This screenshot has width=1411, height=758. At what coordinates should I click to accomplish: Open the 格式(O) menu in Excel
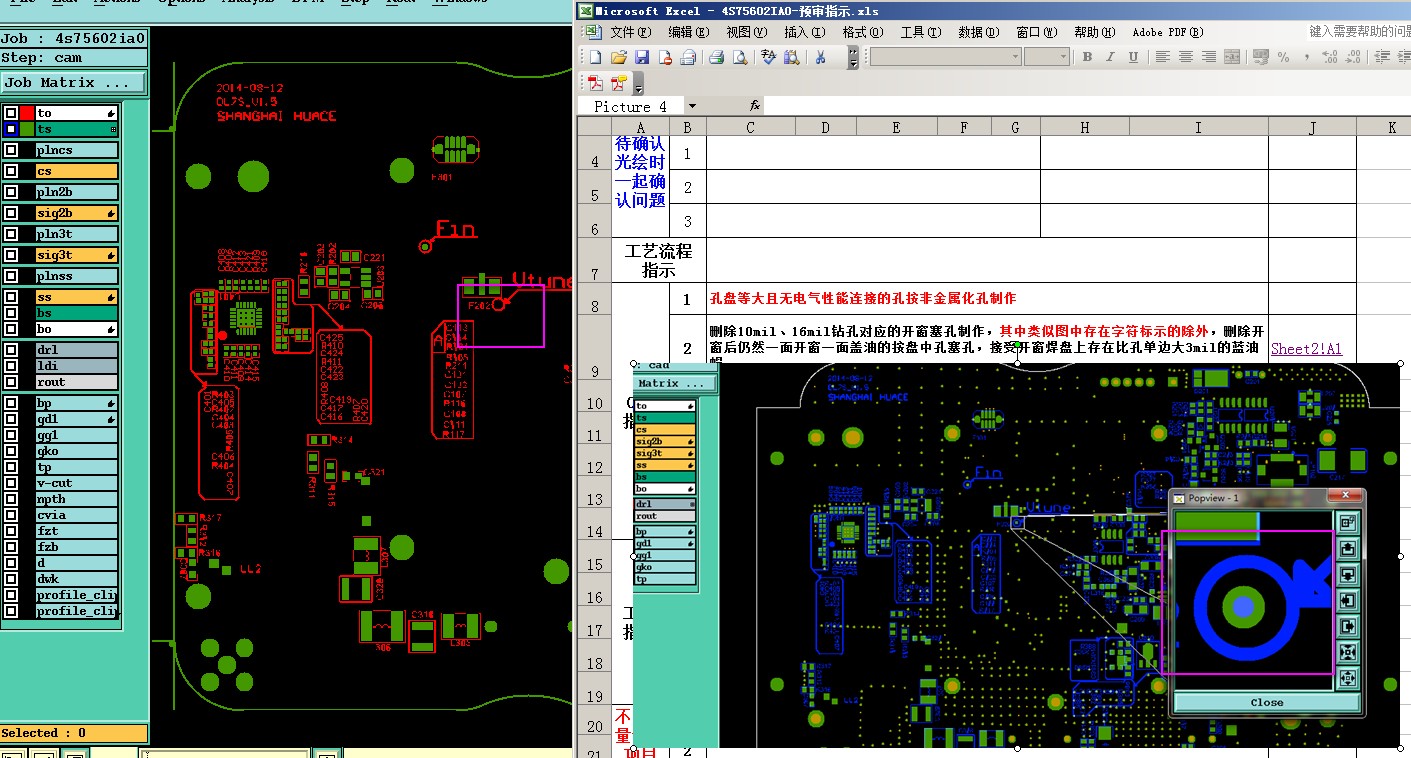coord(862,32)
